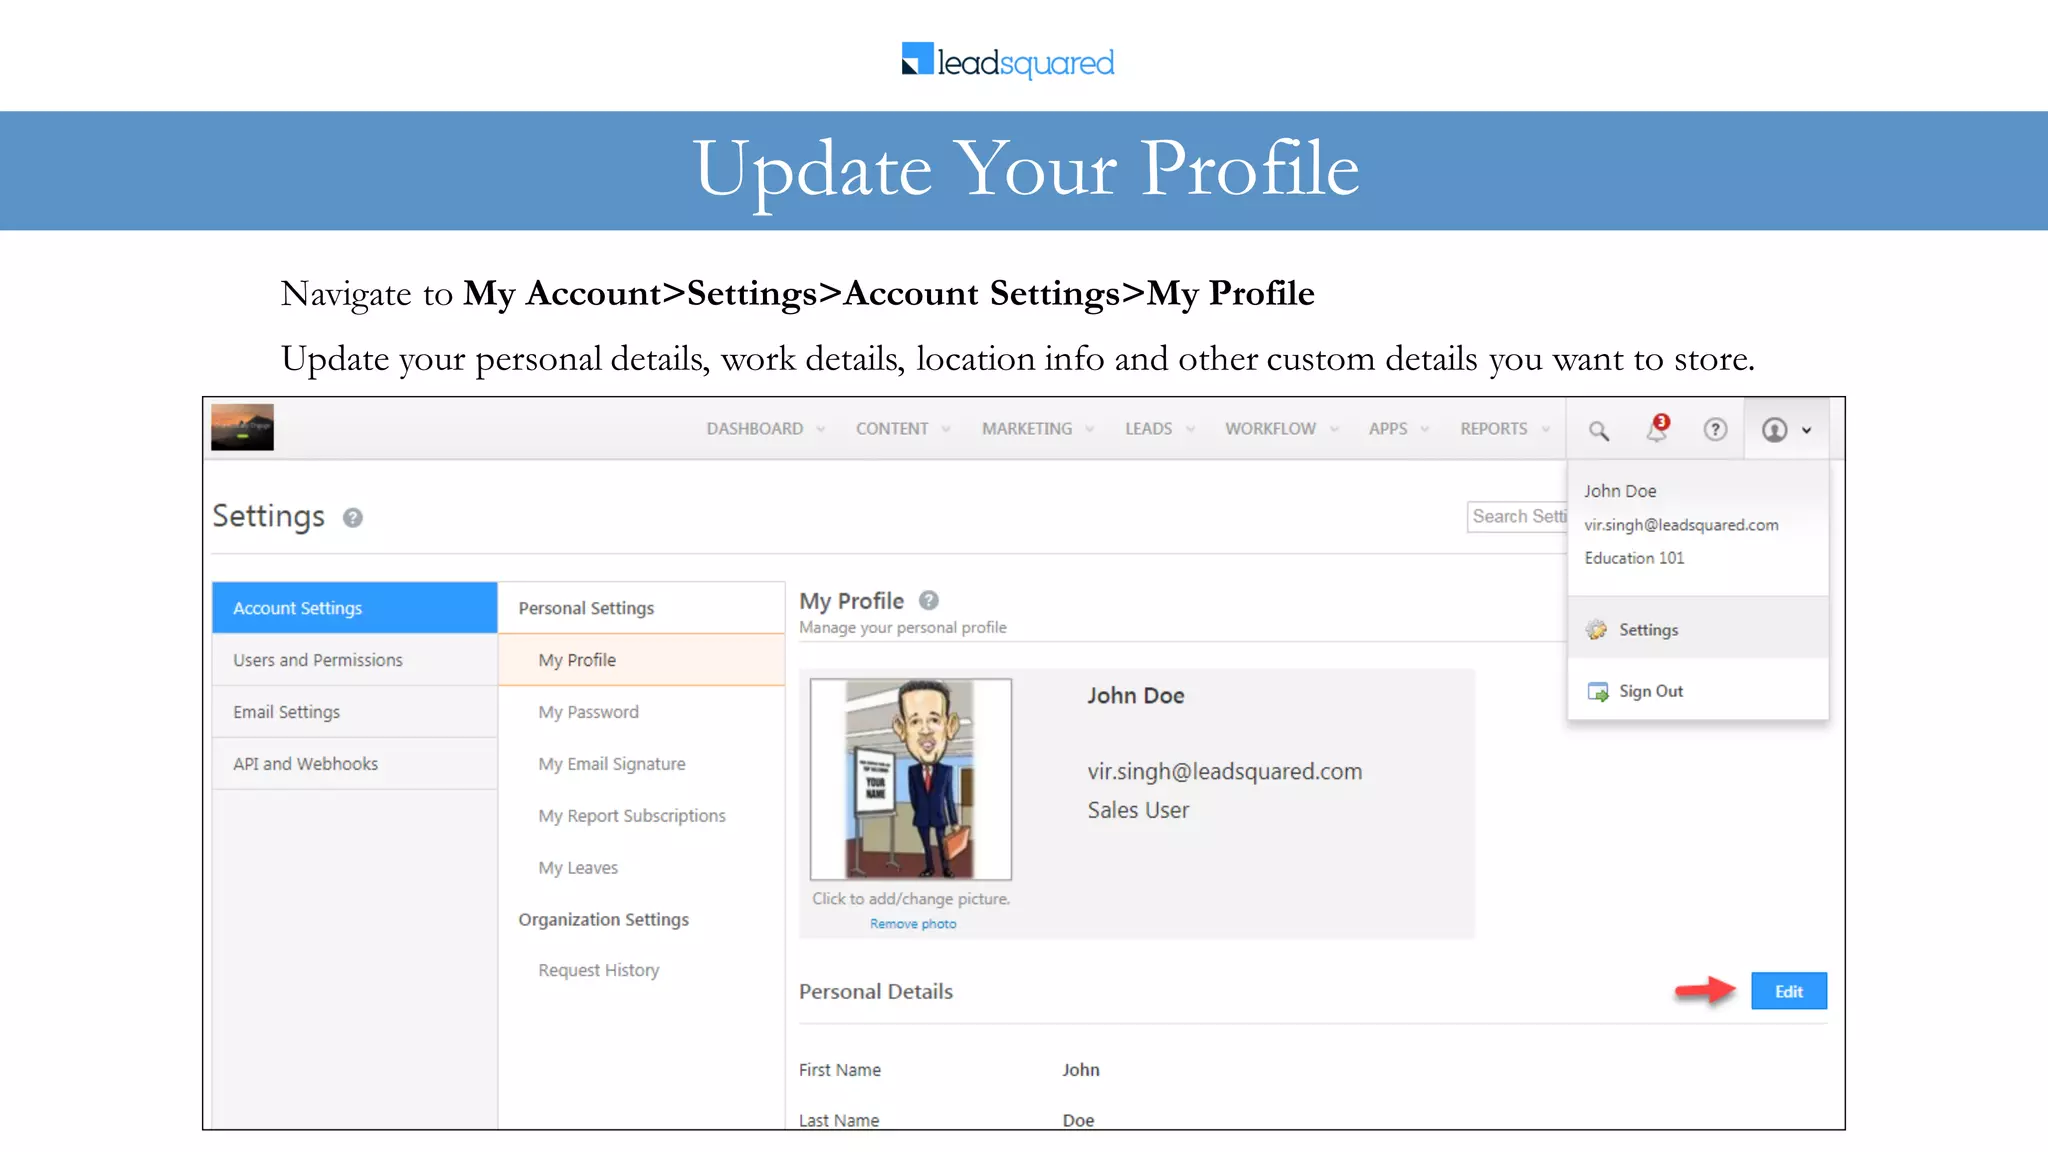Open Email Settings section

355,712
